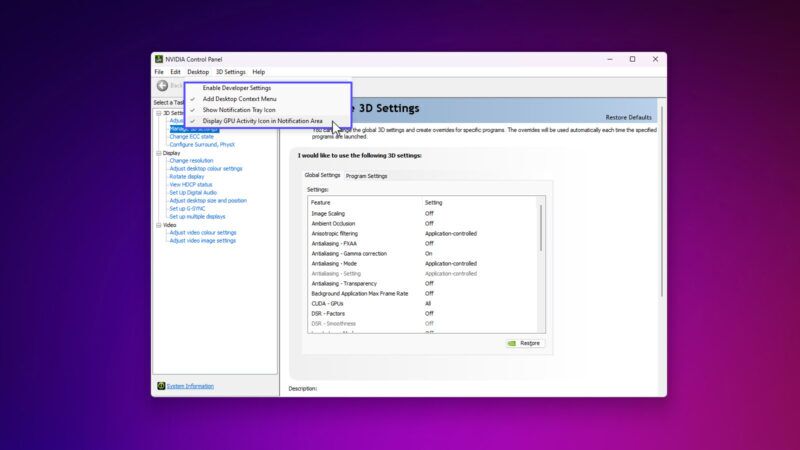
Task: Open the Help menu
Action: pyautogui.click(x=258, y=72)
